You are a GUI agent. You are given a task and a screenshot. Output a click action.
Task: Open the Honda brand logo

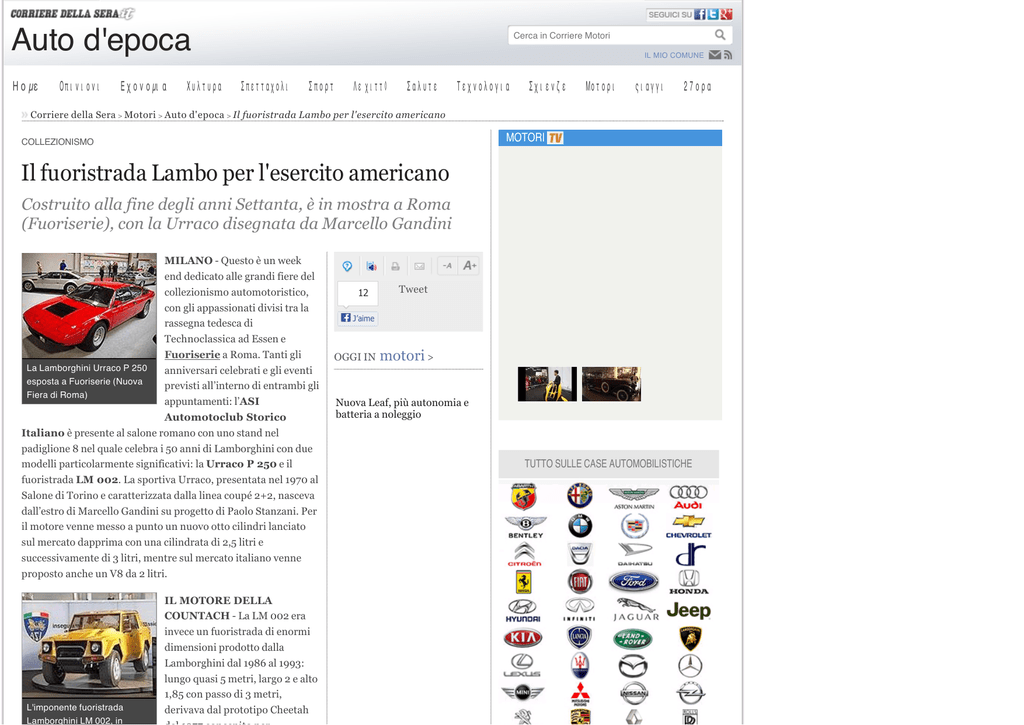[x=688, y=582]
